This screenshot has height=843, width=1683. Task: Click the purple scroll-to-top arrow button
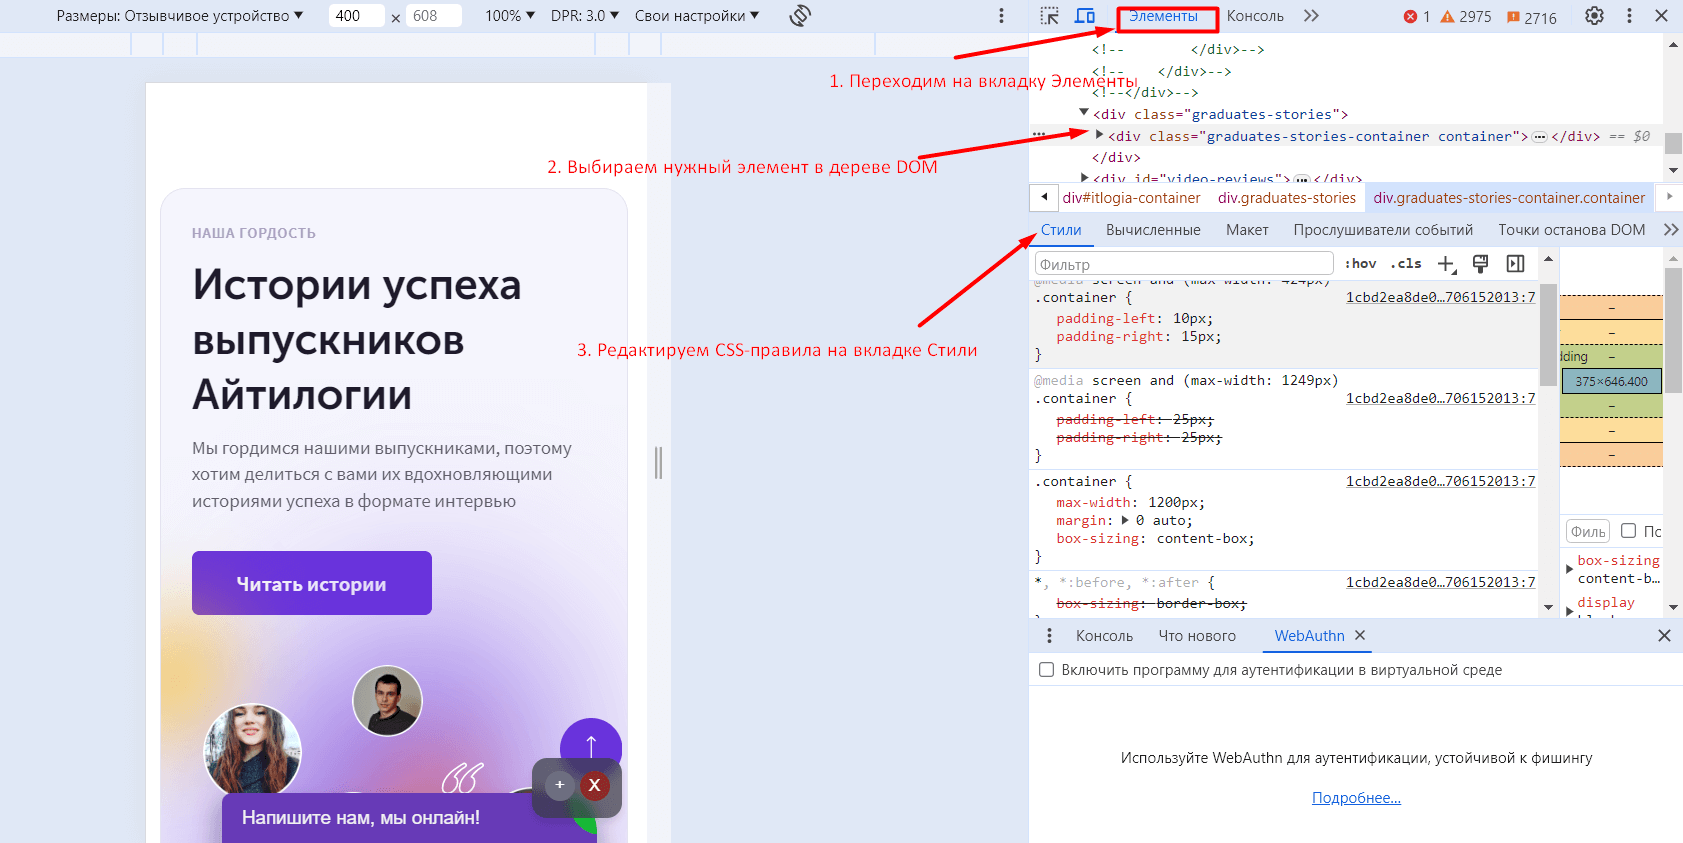(590, 745)
